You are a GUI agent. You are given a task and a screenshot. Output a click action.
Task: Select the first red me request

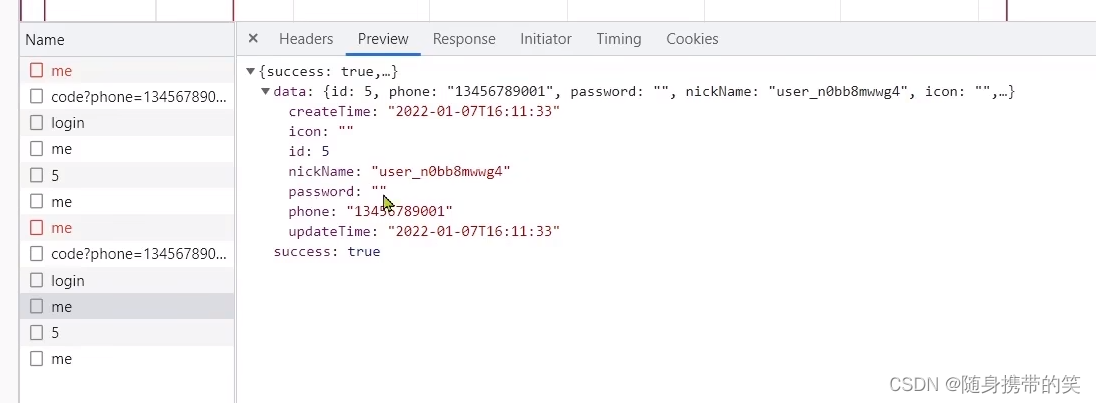click(x=62, y=71)
